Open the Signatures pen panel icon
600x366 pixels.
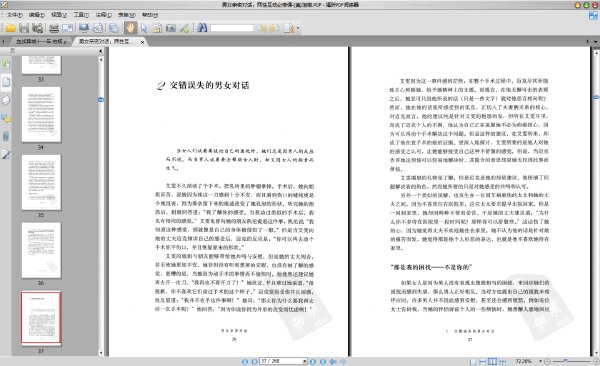point(6,155)
